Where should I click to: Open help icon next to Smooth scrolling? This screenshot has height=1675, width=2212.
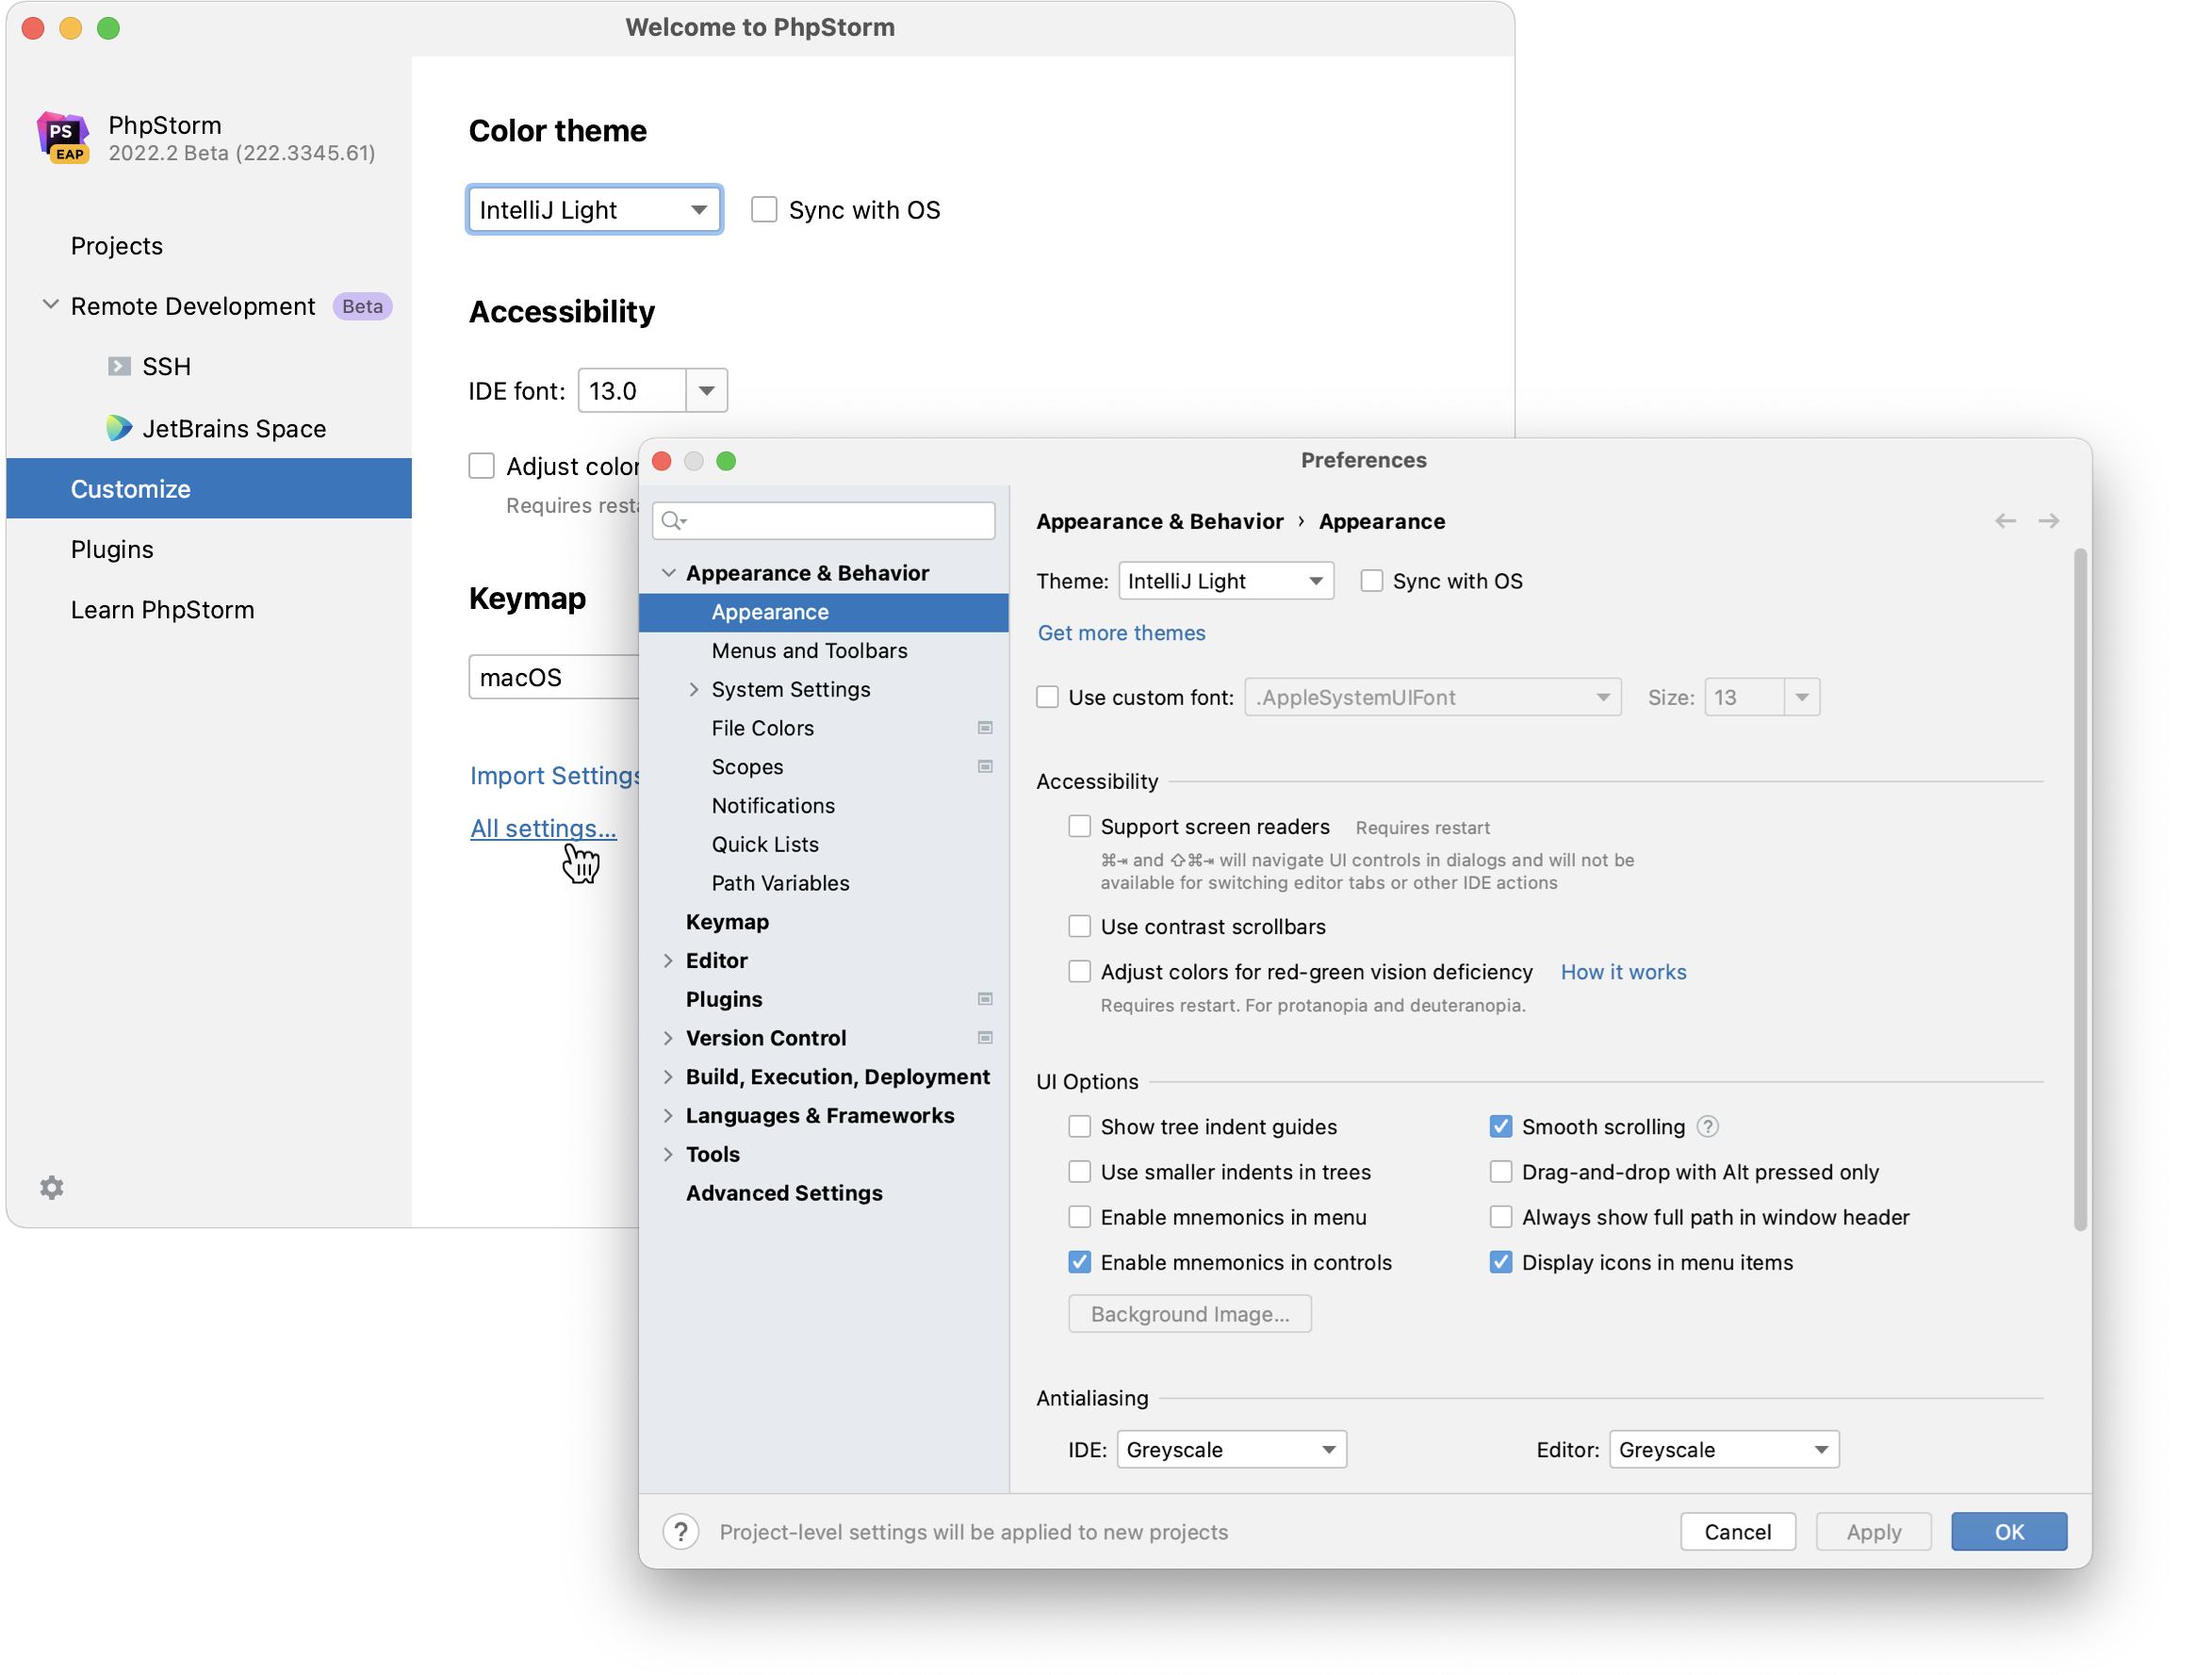coord(1708,1127)
